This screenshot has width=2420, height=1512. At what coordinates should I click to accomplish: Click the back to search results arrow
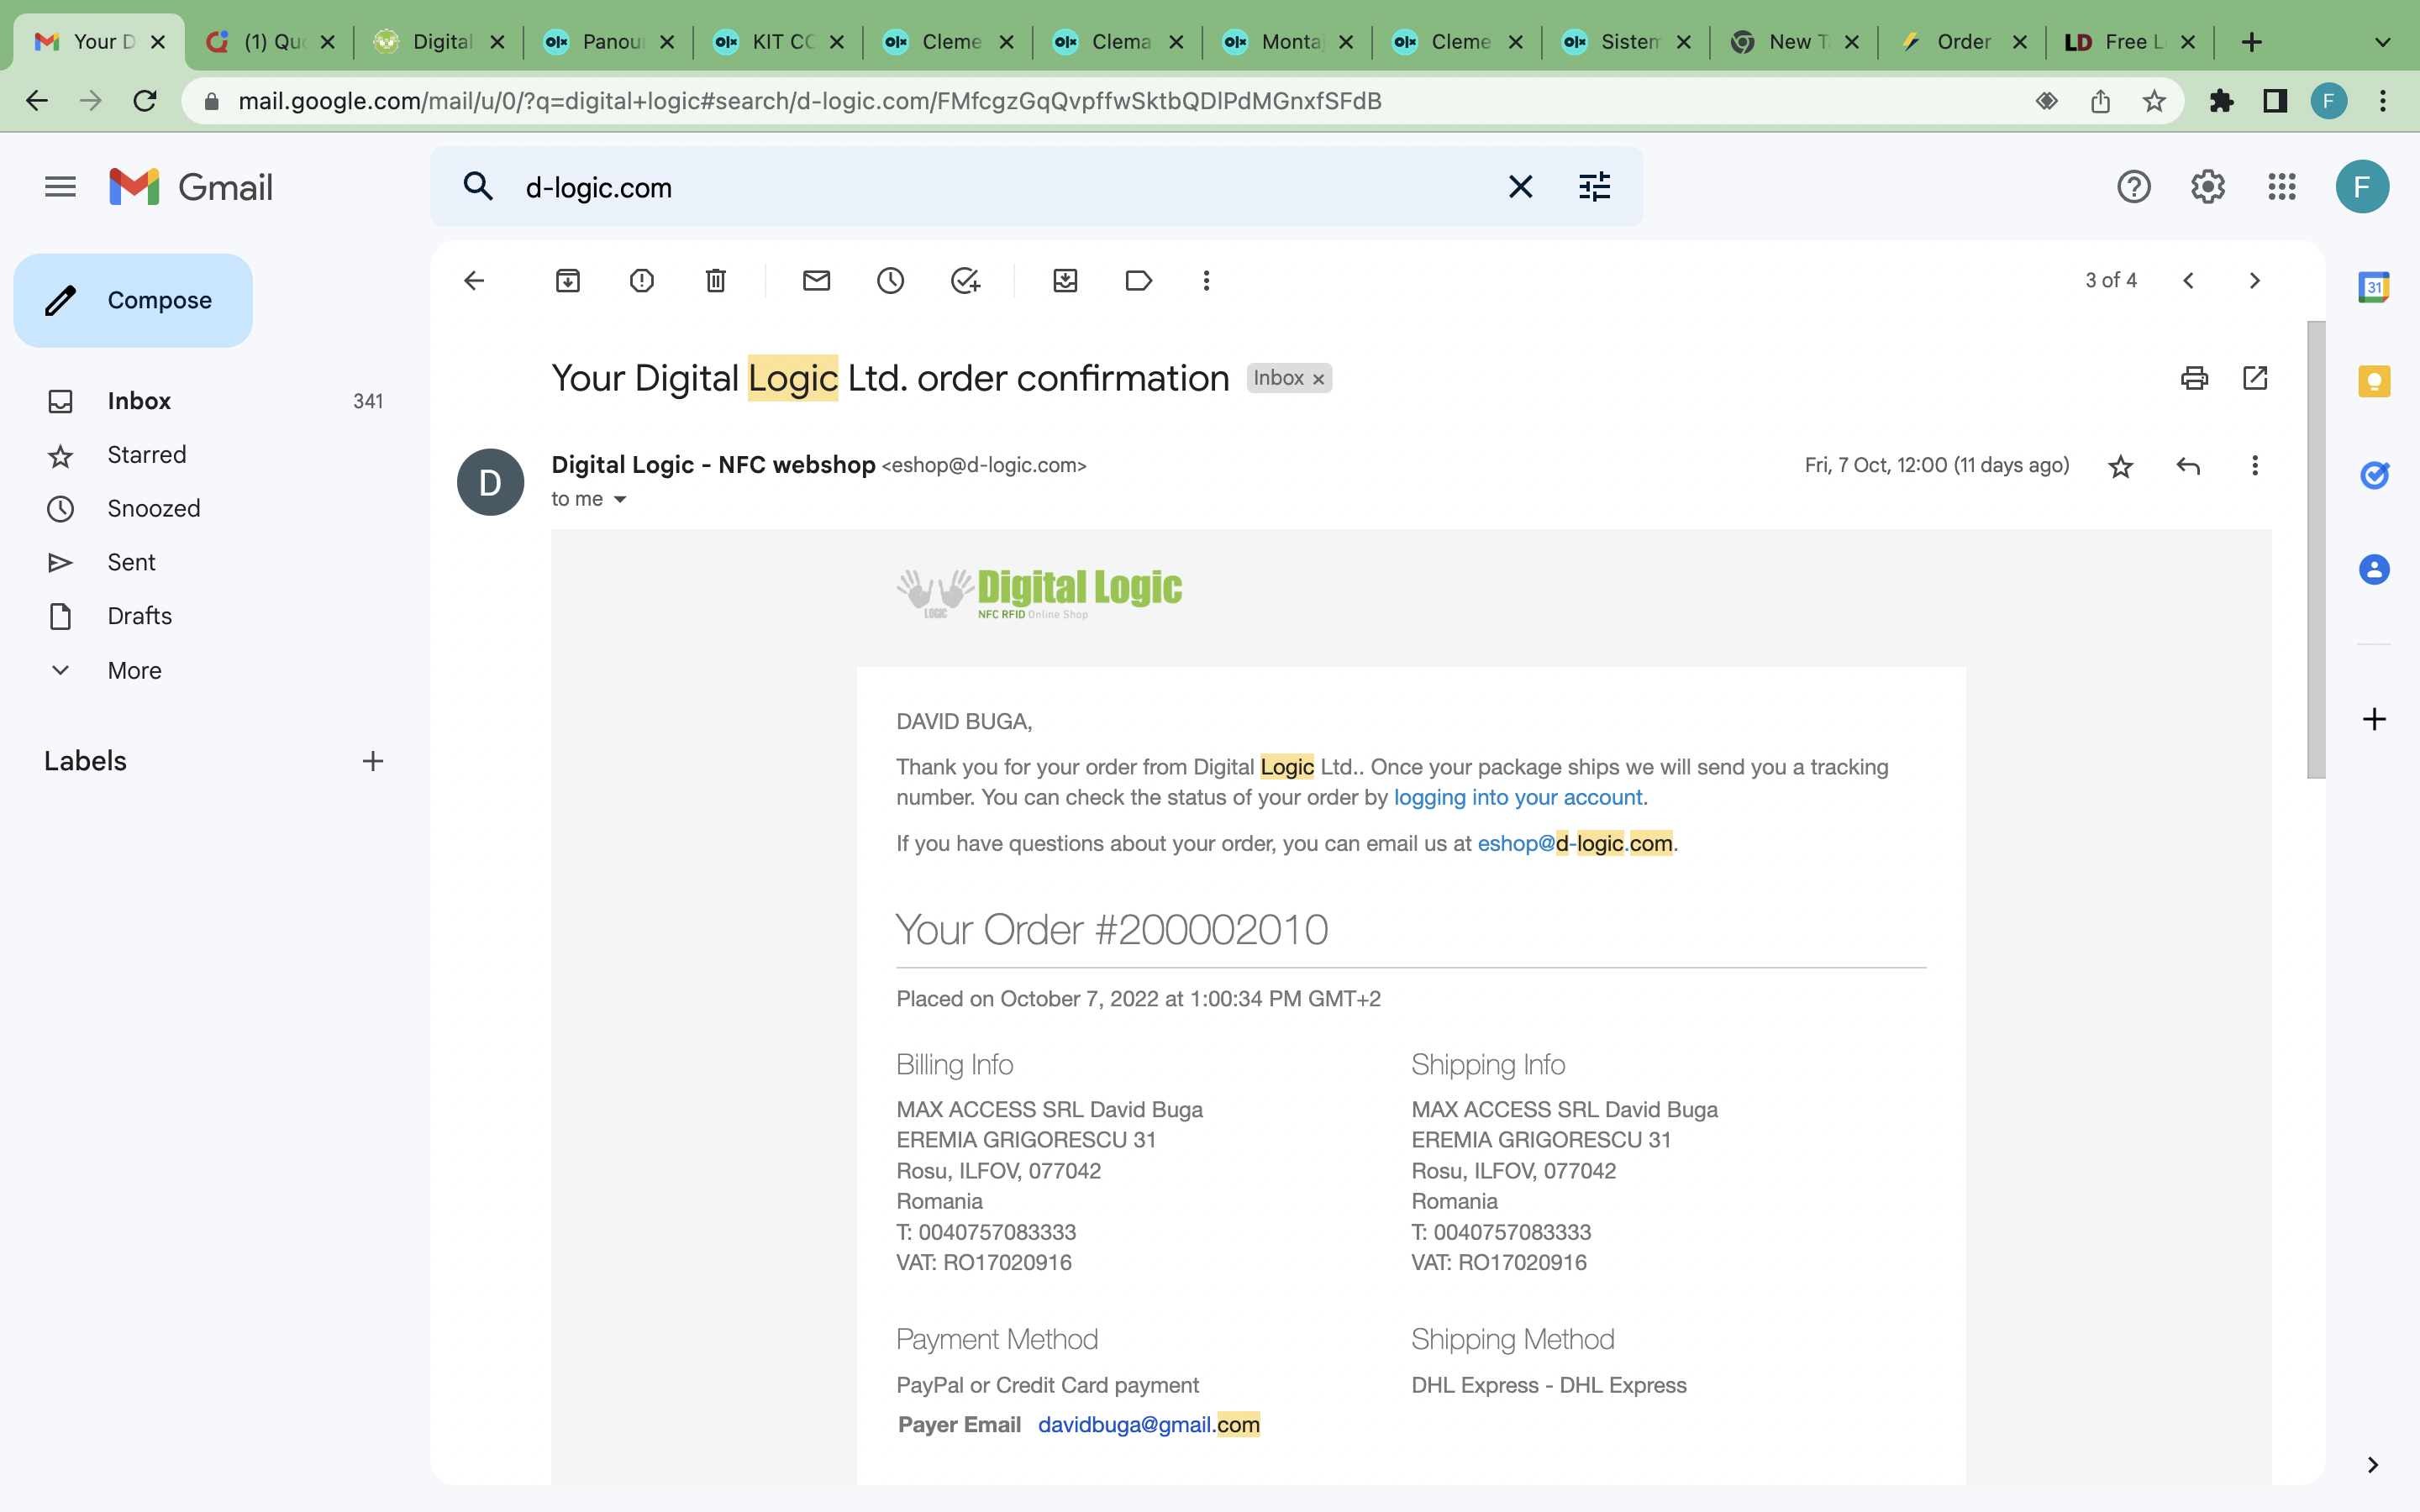pos(474,281)
